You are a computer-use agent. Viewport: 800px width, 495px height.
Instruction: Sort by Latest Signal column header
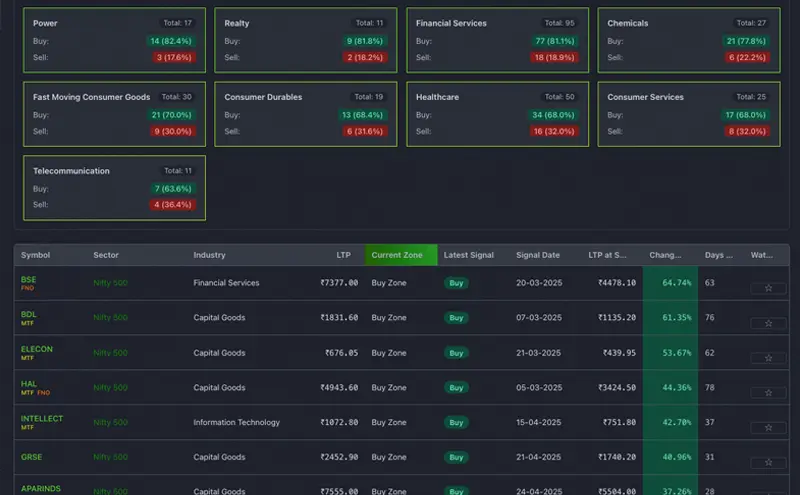pos(468,255)
